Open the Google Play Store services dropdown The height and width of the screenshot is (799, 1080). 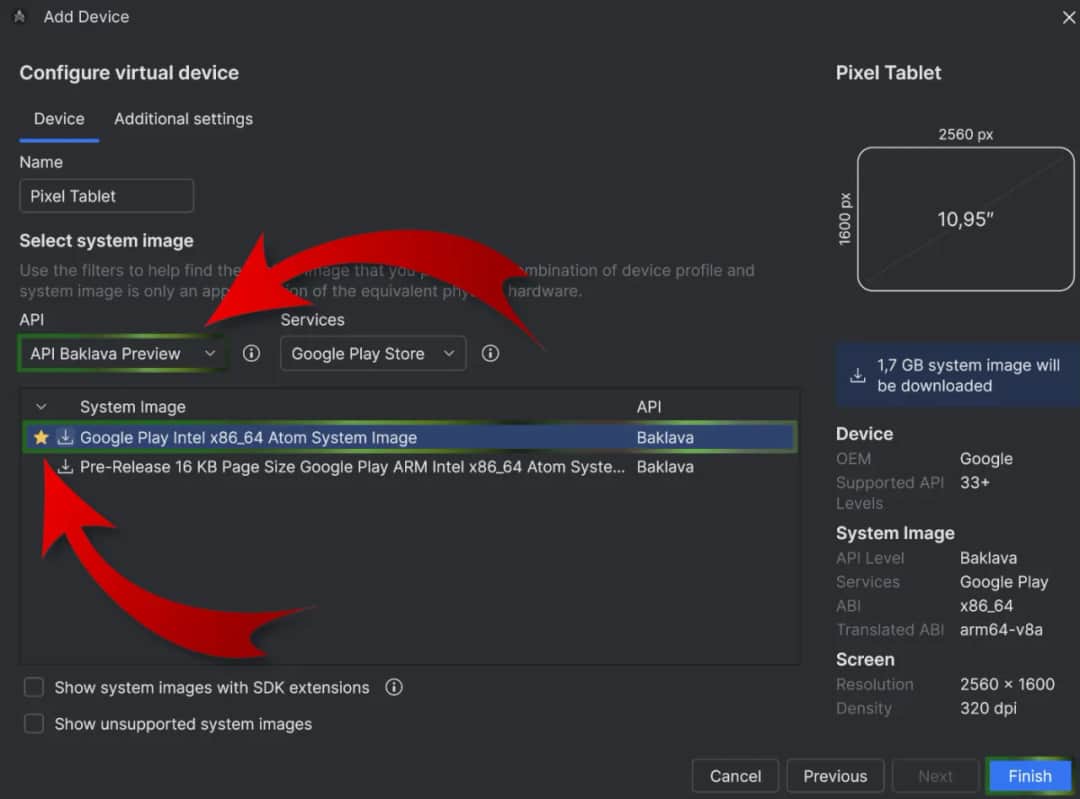(372, 354)
